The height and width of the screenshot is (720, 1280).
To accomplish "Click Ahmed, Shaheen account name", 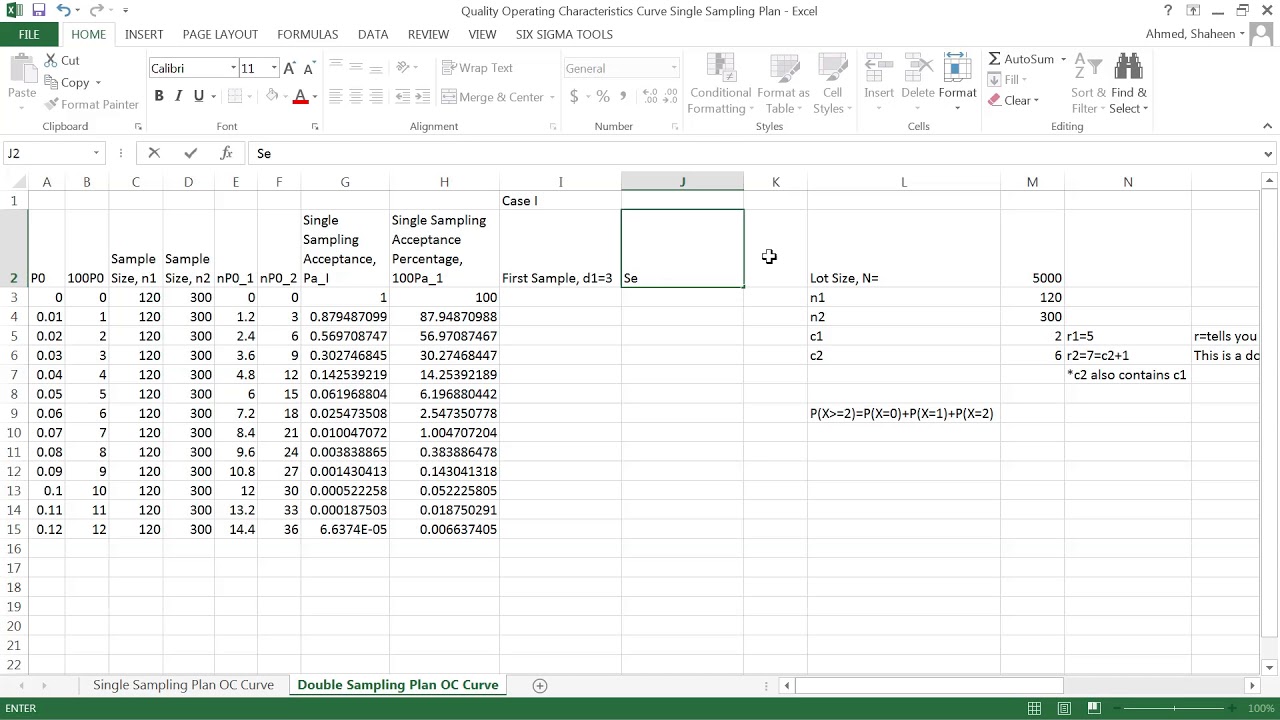I will (1190, 34).
